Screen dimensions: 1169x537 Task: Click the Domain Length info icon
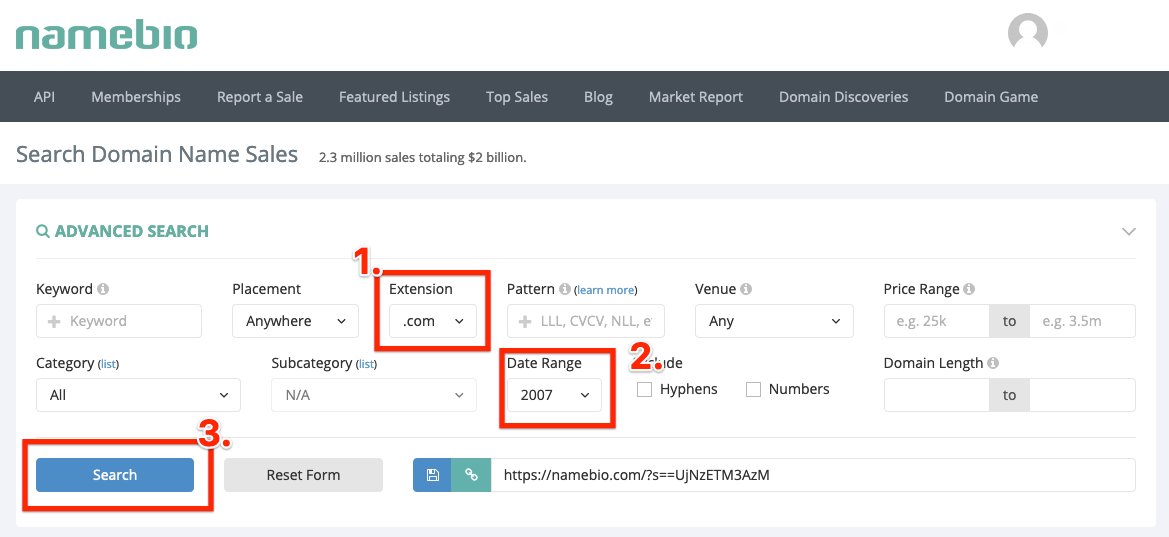click(x=992, y=363)
